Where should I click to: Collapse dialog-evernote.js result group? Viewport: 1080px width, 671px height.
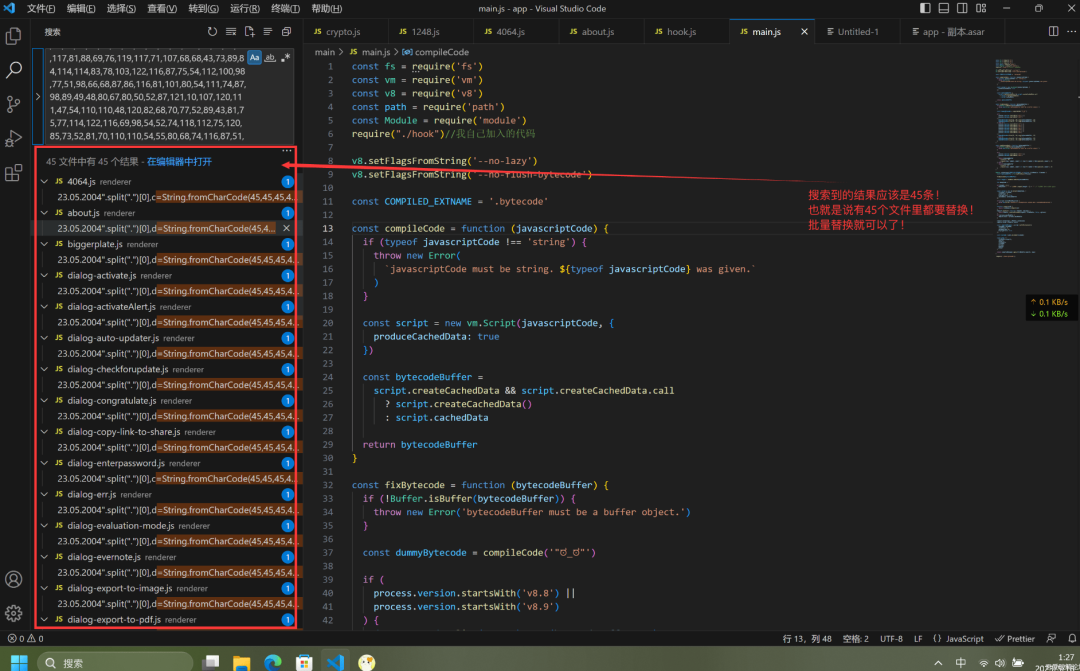[45, 557]
